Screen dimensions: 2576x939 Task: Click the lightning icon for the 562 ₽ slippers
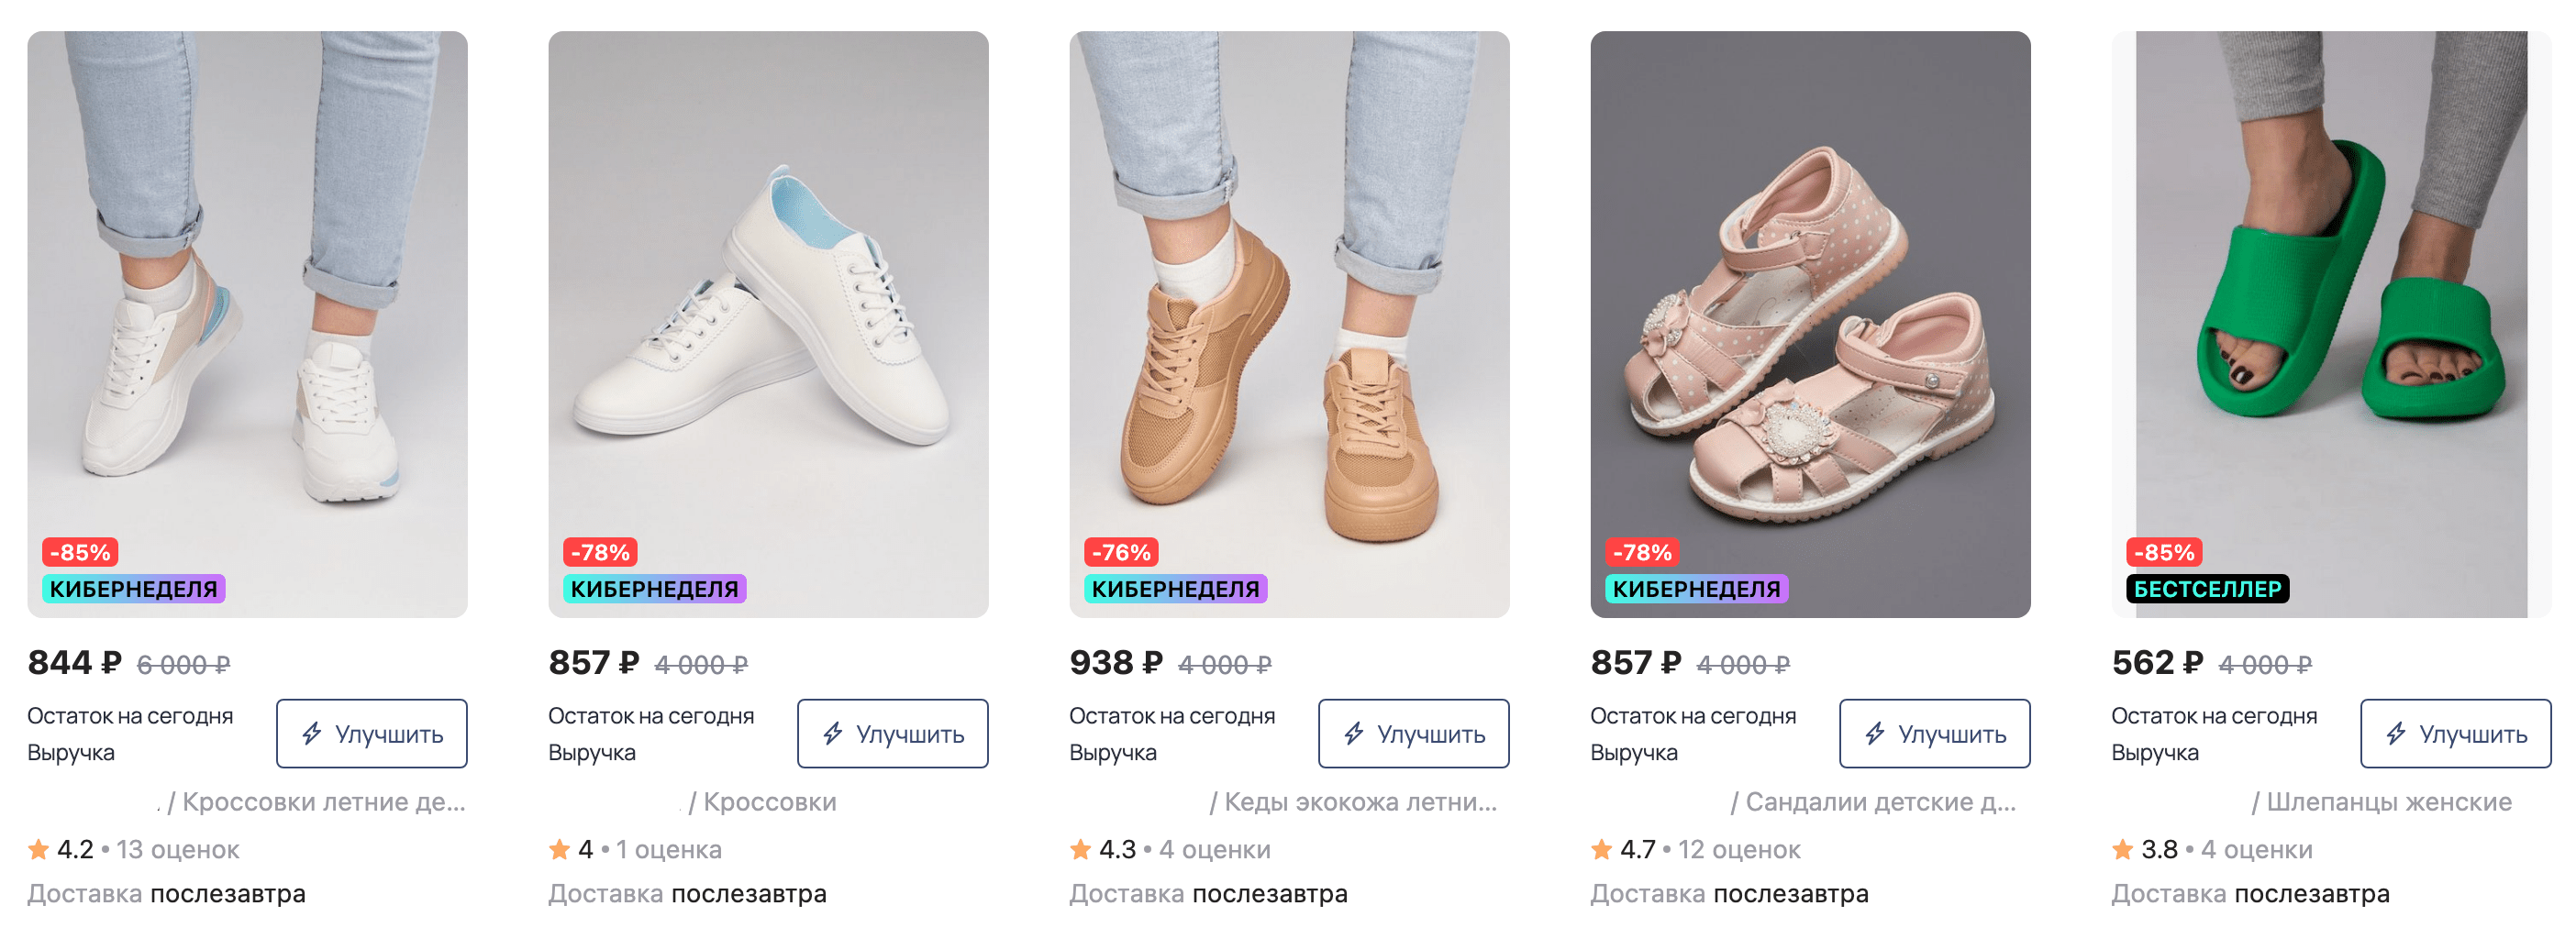coord(2396,734)
